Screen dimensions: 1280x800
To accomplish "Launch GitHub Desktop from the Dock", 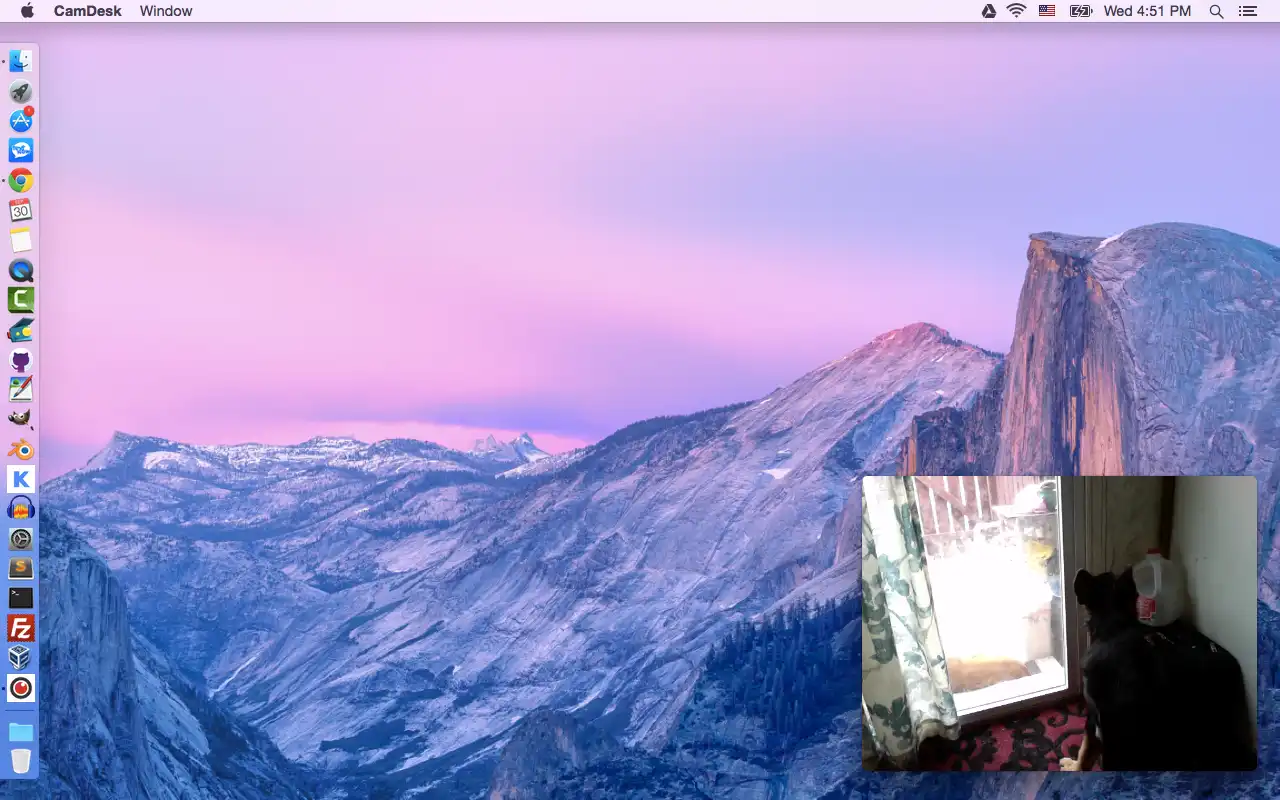I will click(21, 360).
